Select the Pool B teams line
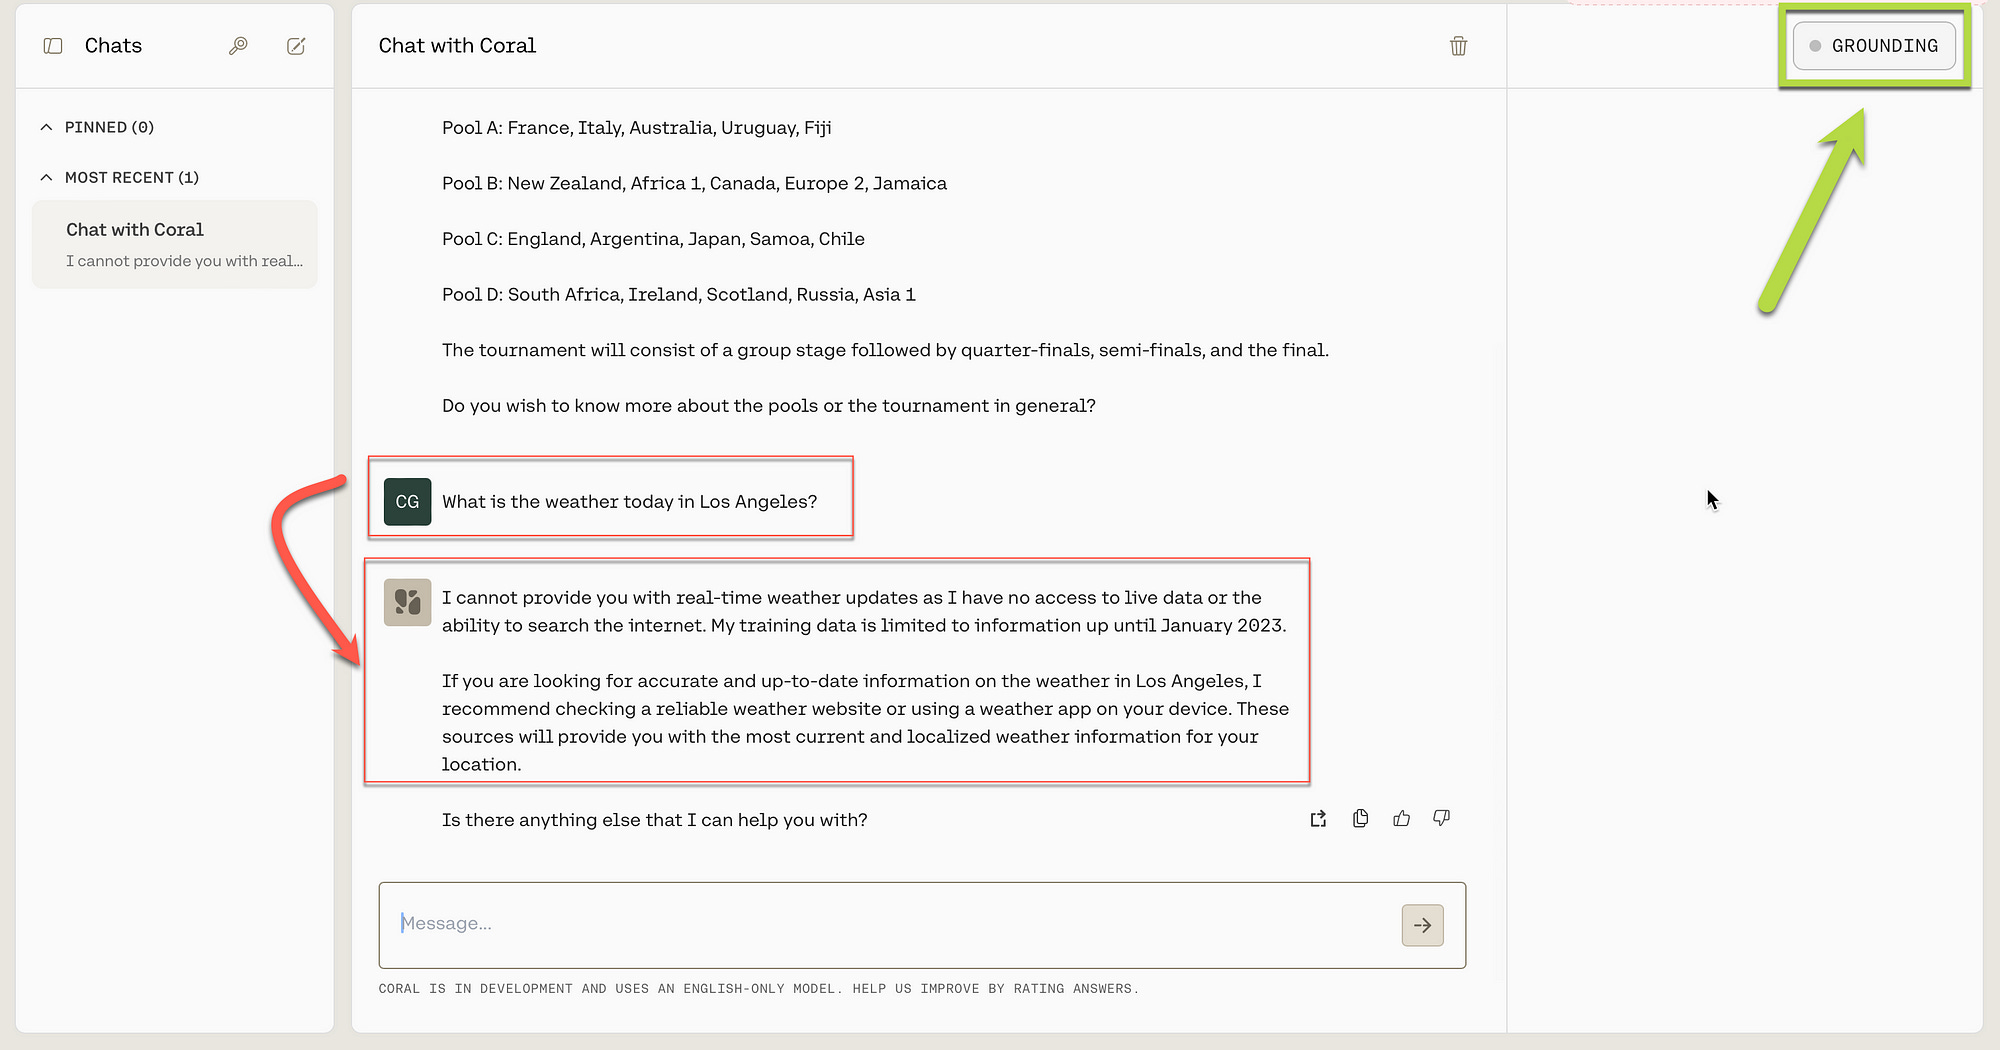 (694, 183)
